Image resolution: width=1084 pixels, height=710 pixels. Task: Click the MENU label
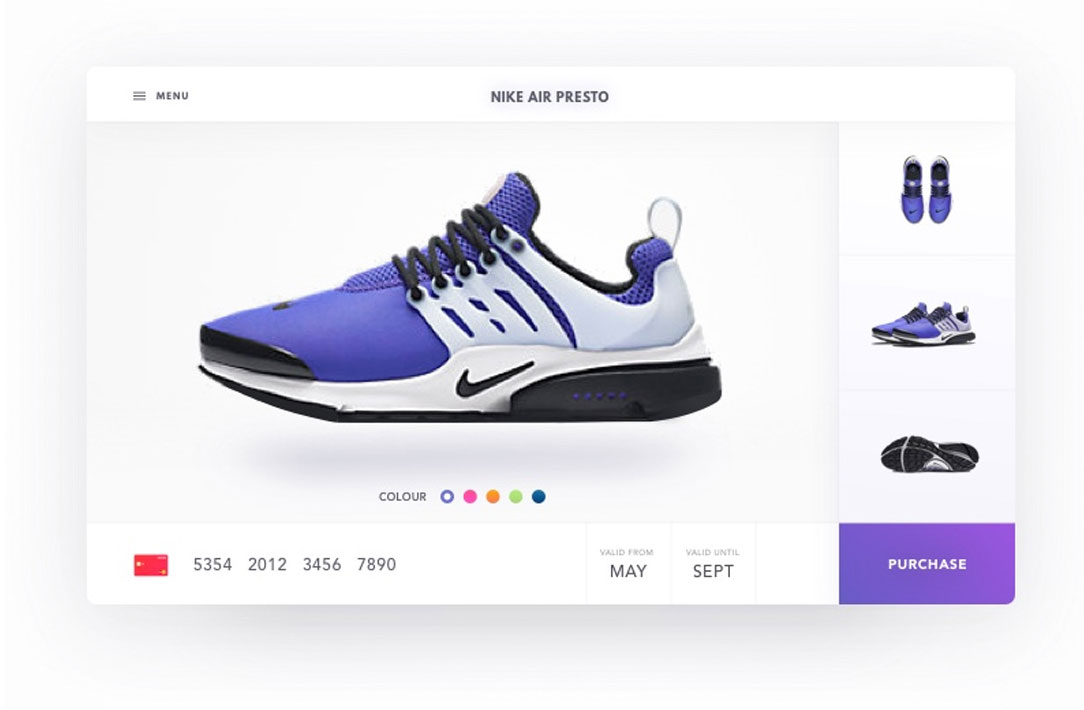pyautogui.click(x=172, y=96)
